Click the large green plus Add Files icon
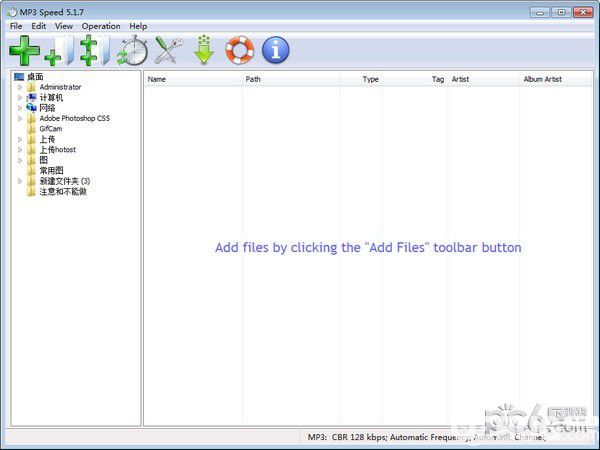The height and width of the screenshot is (450, 600). click(24, 50)
